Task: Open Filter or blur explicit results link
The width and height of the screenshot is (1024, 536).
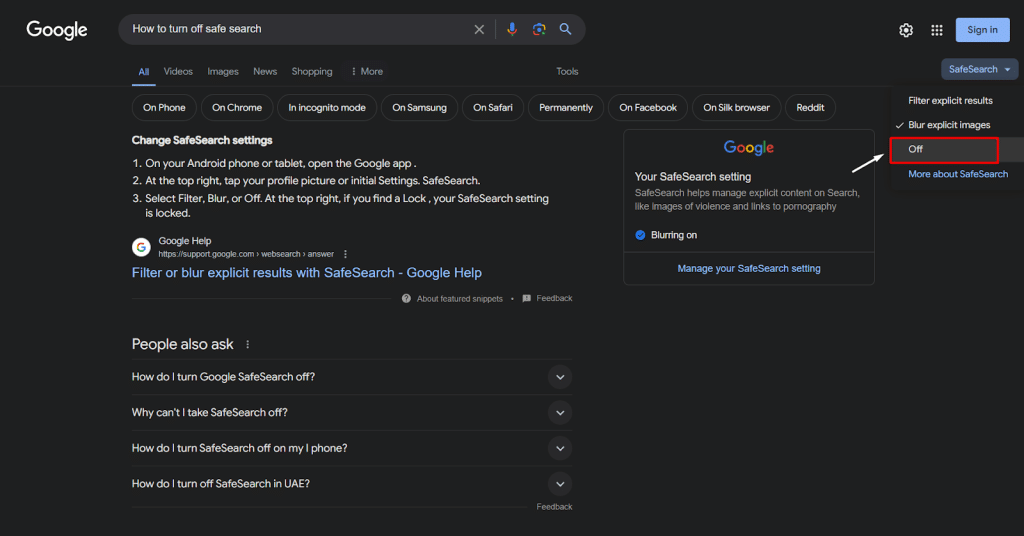Action: pyautogui.click(x=307, y=273)
